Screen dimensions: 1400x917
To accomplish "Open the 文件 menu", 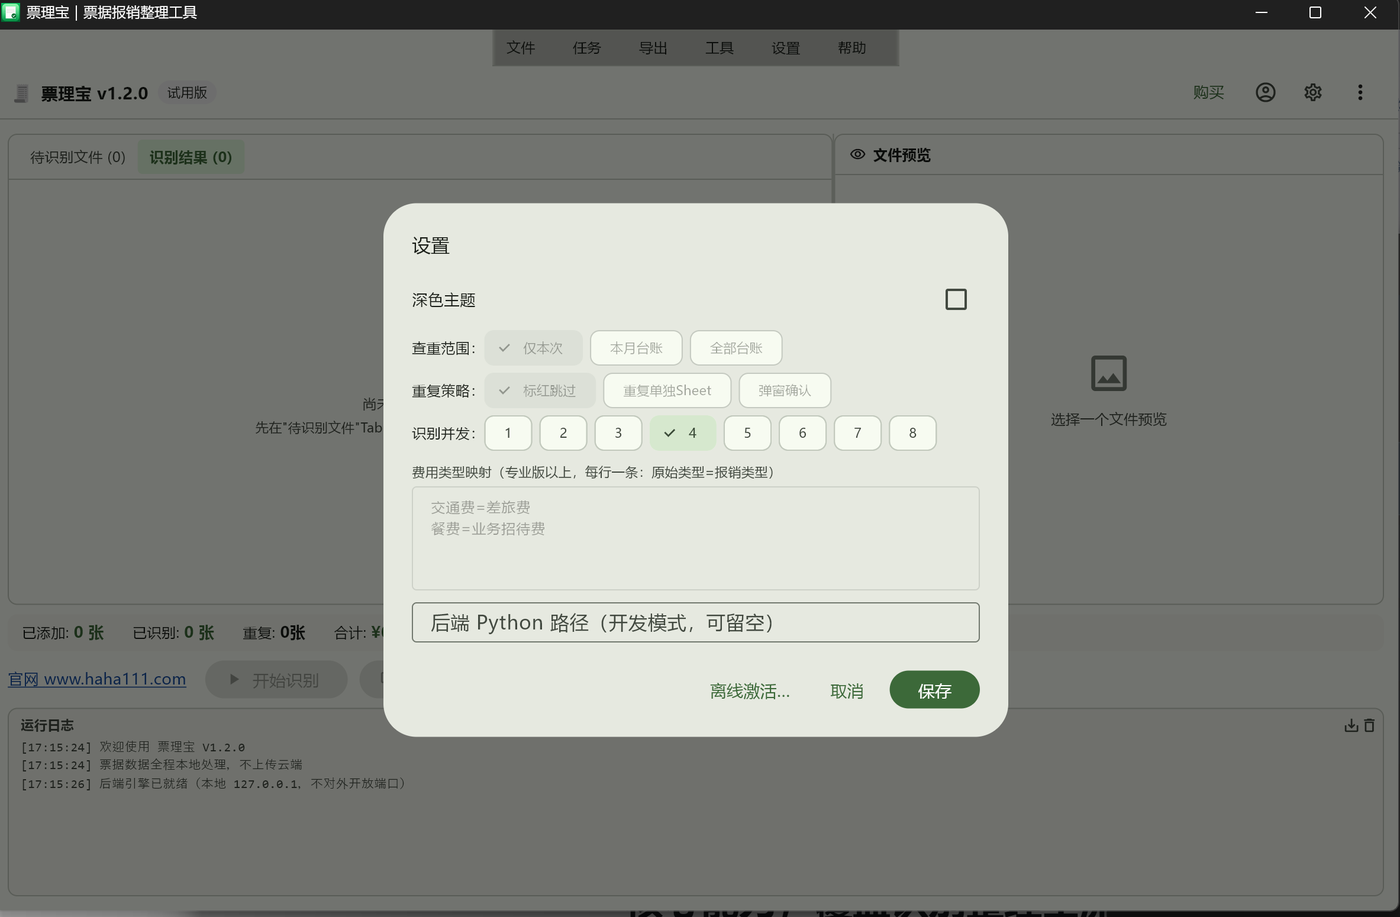I will pos(521,48).
